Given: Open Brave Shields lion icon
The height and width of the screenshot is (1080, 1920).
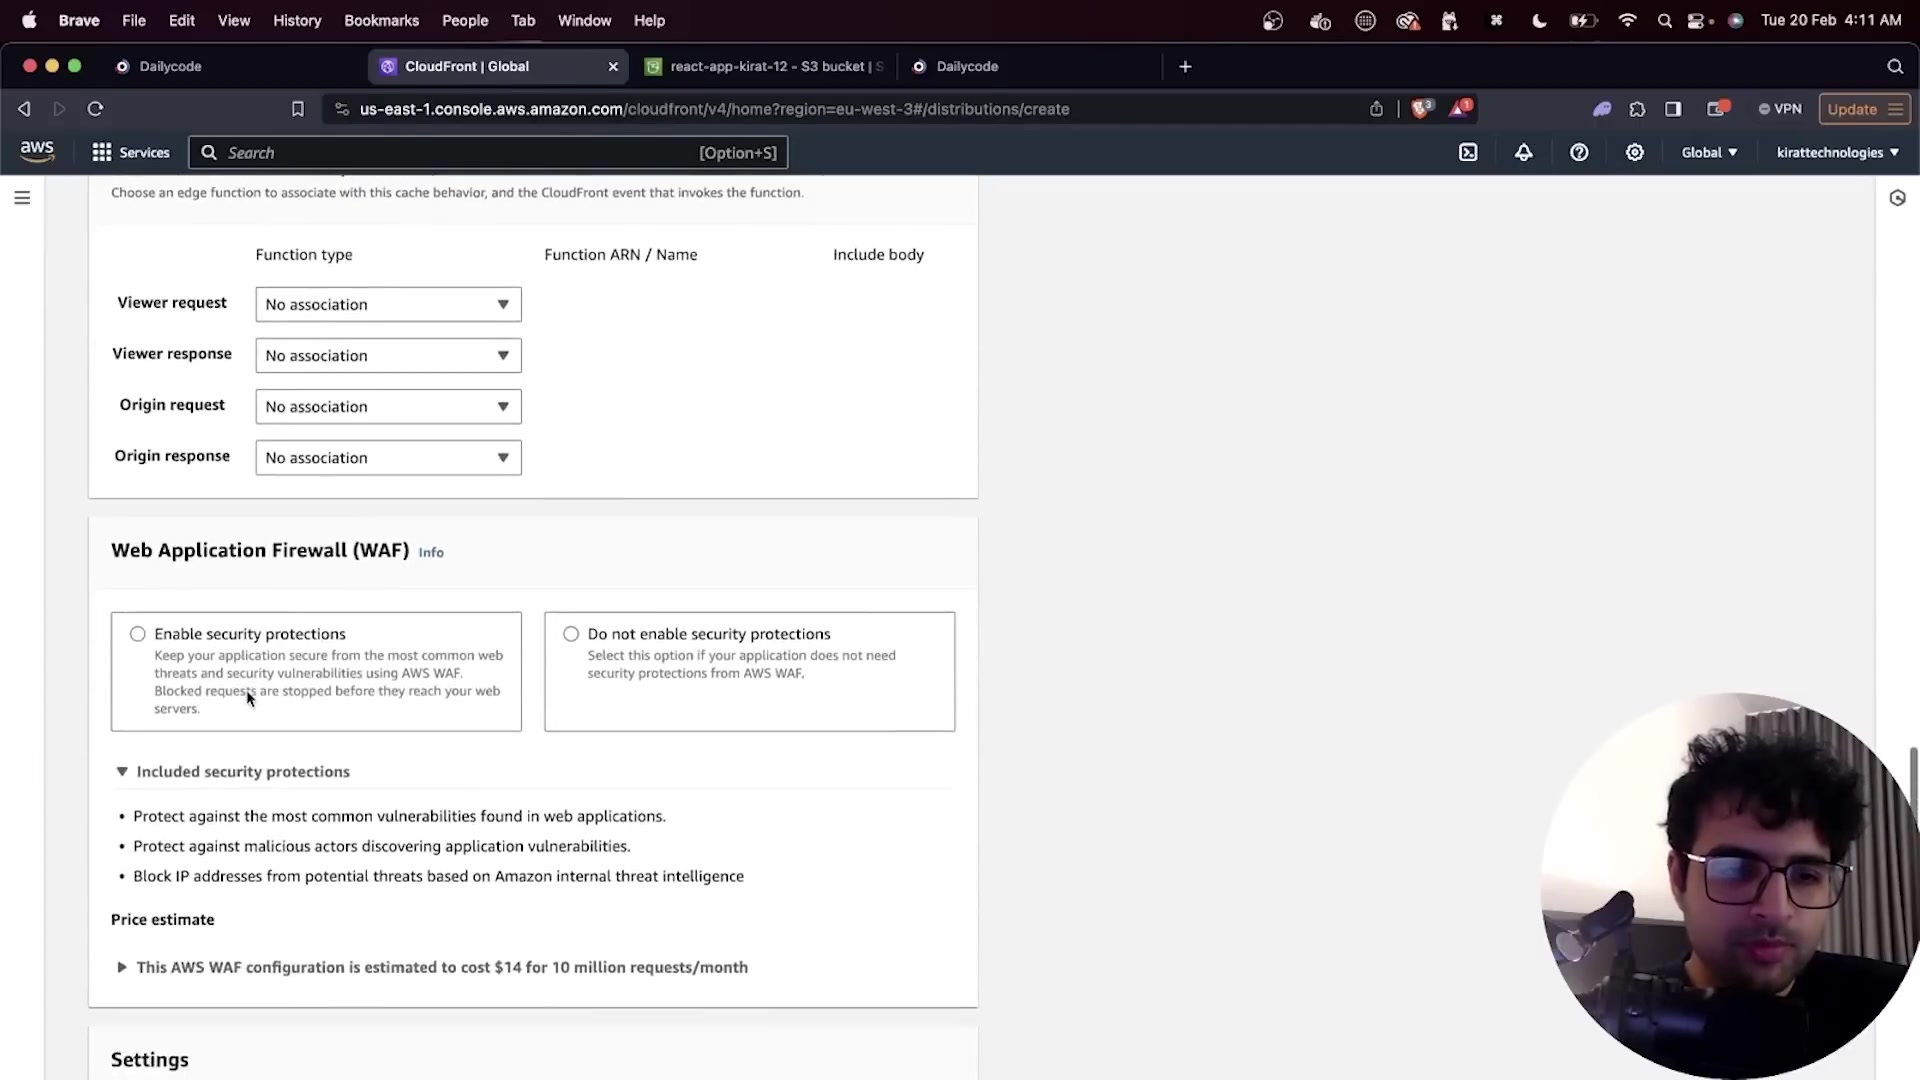Looking at the screenshot, I should point(1420,108).
